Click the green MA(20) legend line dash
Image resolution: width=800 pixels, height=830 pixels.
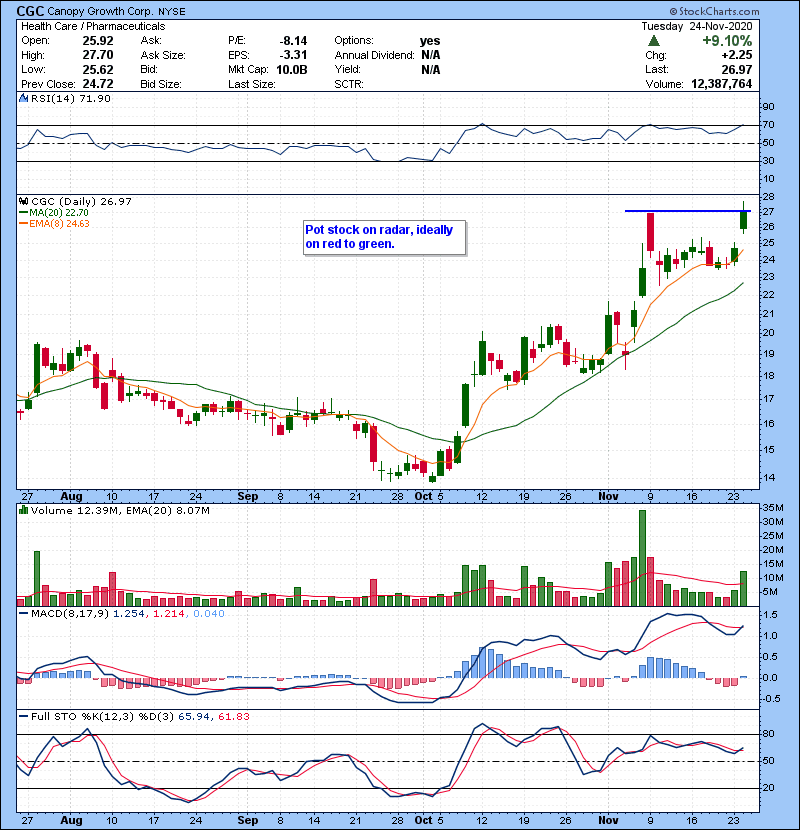[x=23, y=213]
